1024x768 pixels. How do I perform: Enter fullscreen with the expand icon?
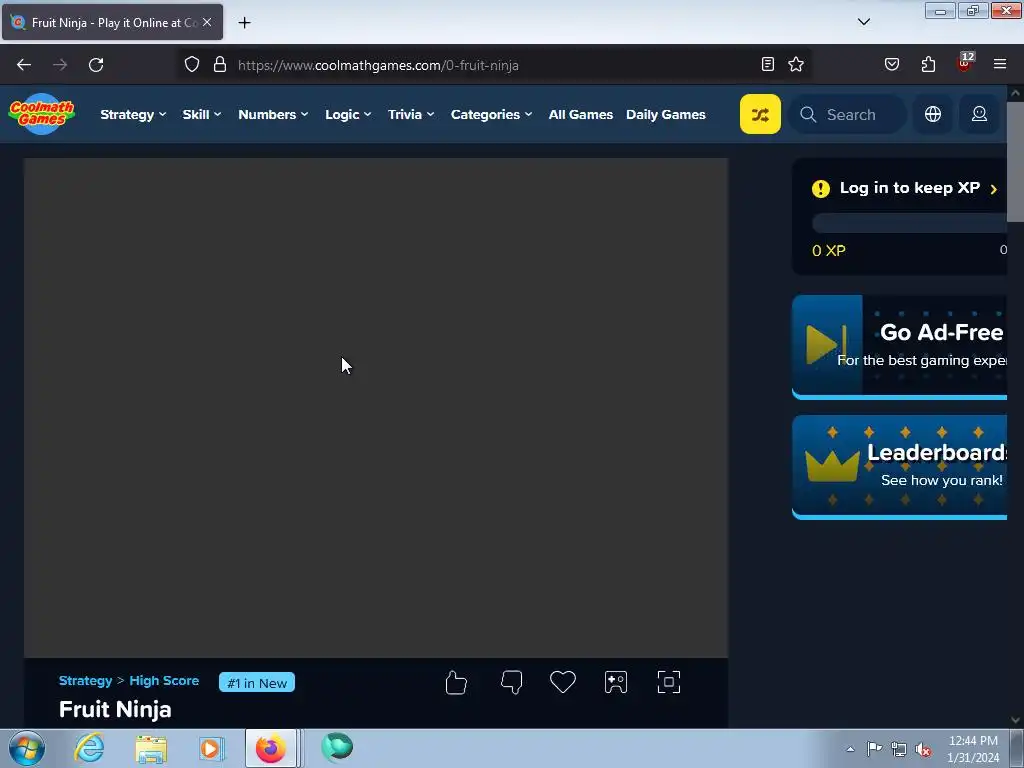coord(669,682)
